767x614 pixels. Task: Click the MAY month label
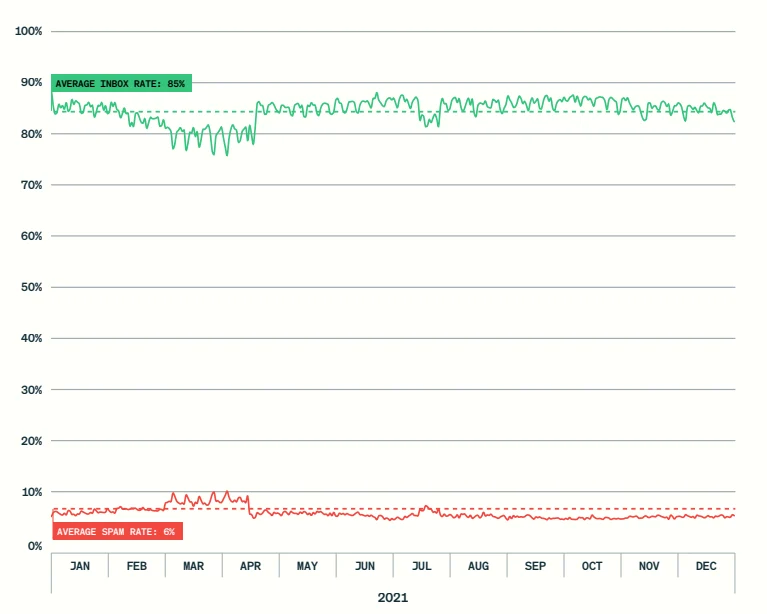308,567
